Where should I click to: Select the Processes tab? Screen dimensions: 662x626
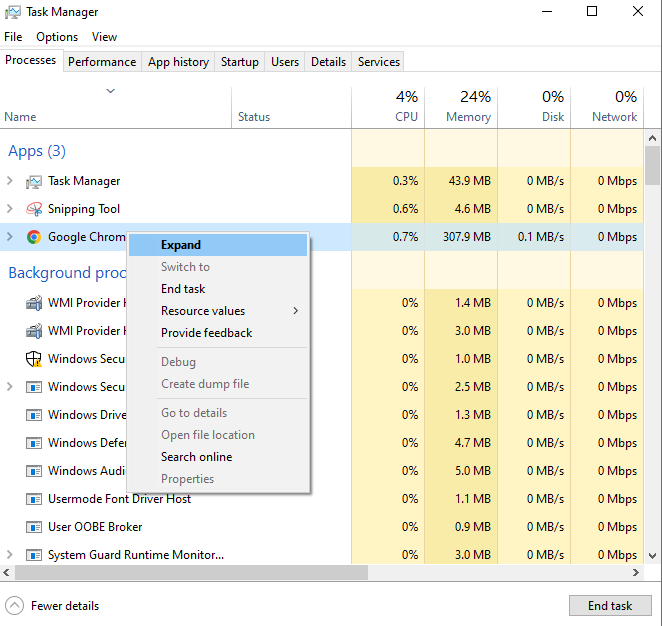tap(30, 60)
